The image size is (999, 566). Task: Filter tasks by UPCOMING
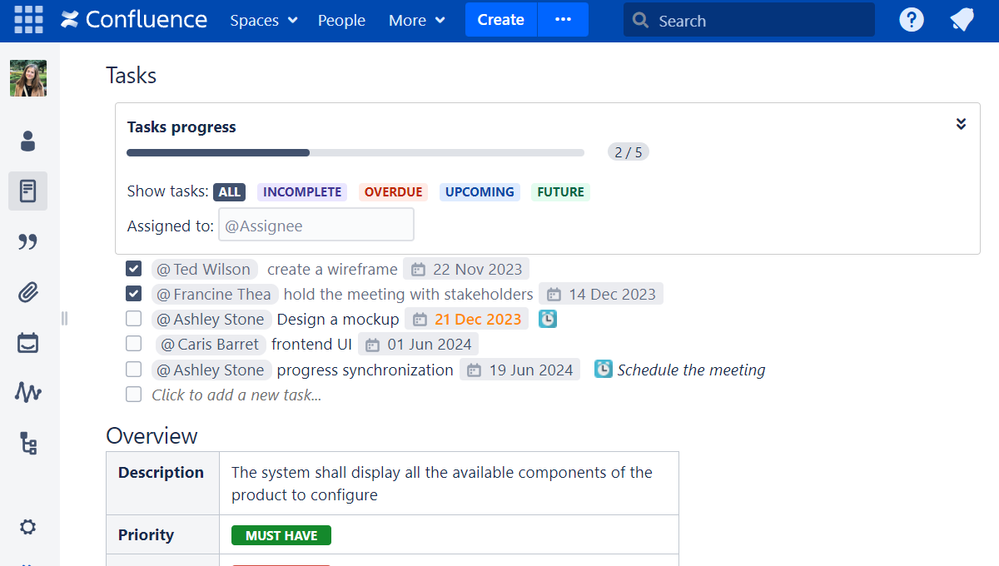pos(480,192)
